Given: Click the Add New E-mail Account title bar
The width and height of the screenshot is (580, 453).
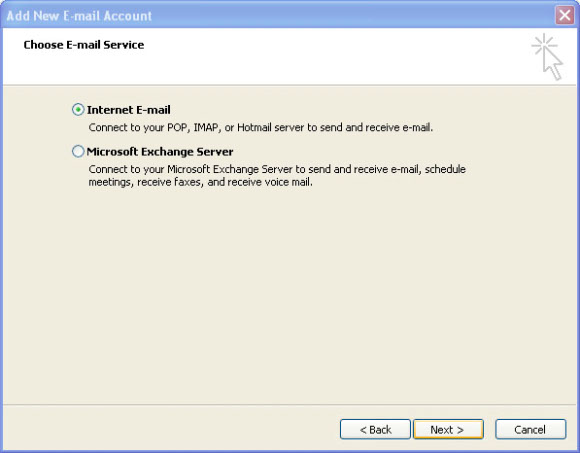Looking at the screenshot, I should point(277,16).
